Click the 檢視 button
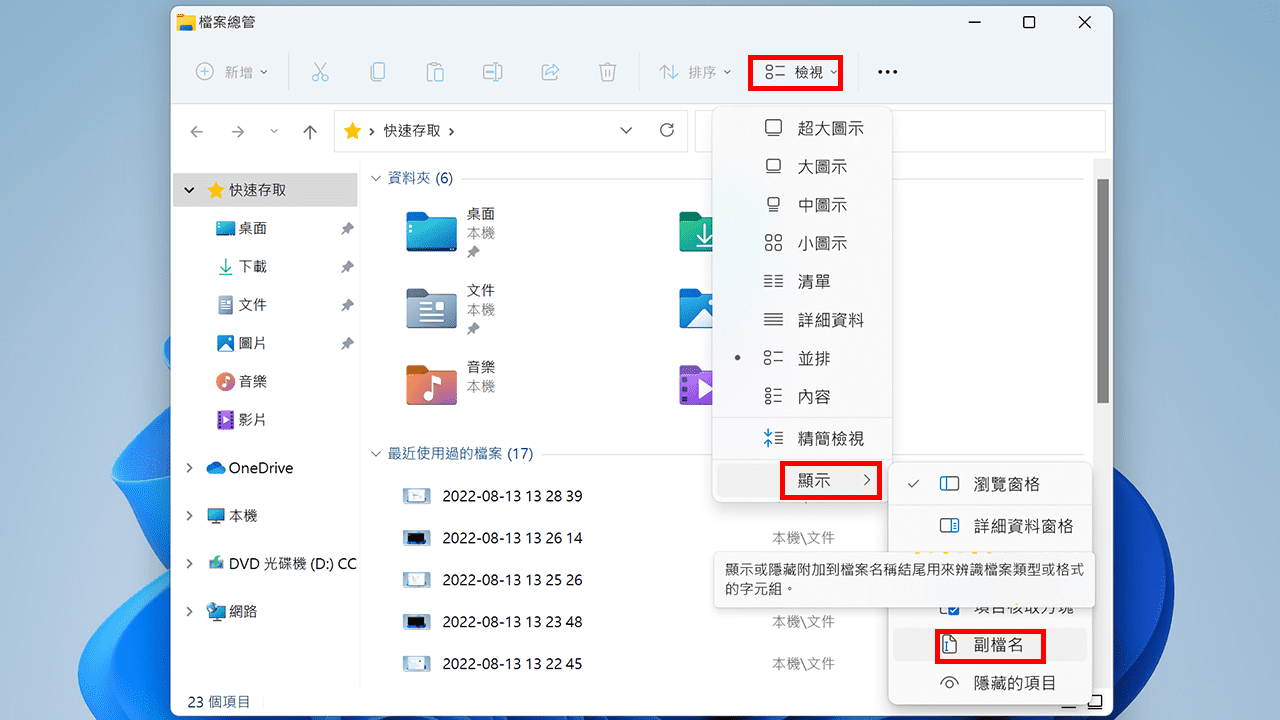The height and width of the screenshot is (720, 1280). (x=795, y=71)
